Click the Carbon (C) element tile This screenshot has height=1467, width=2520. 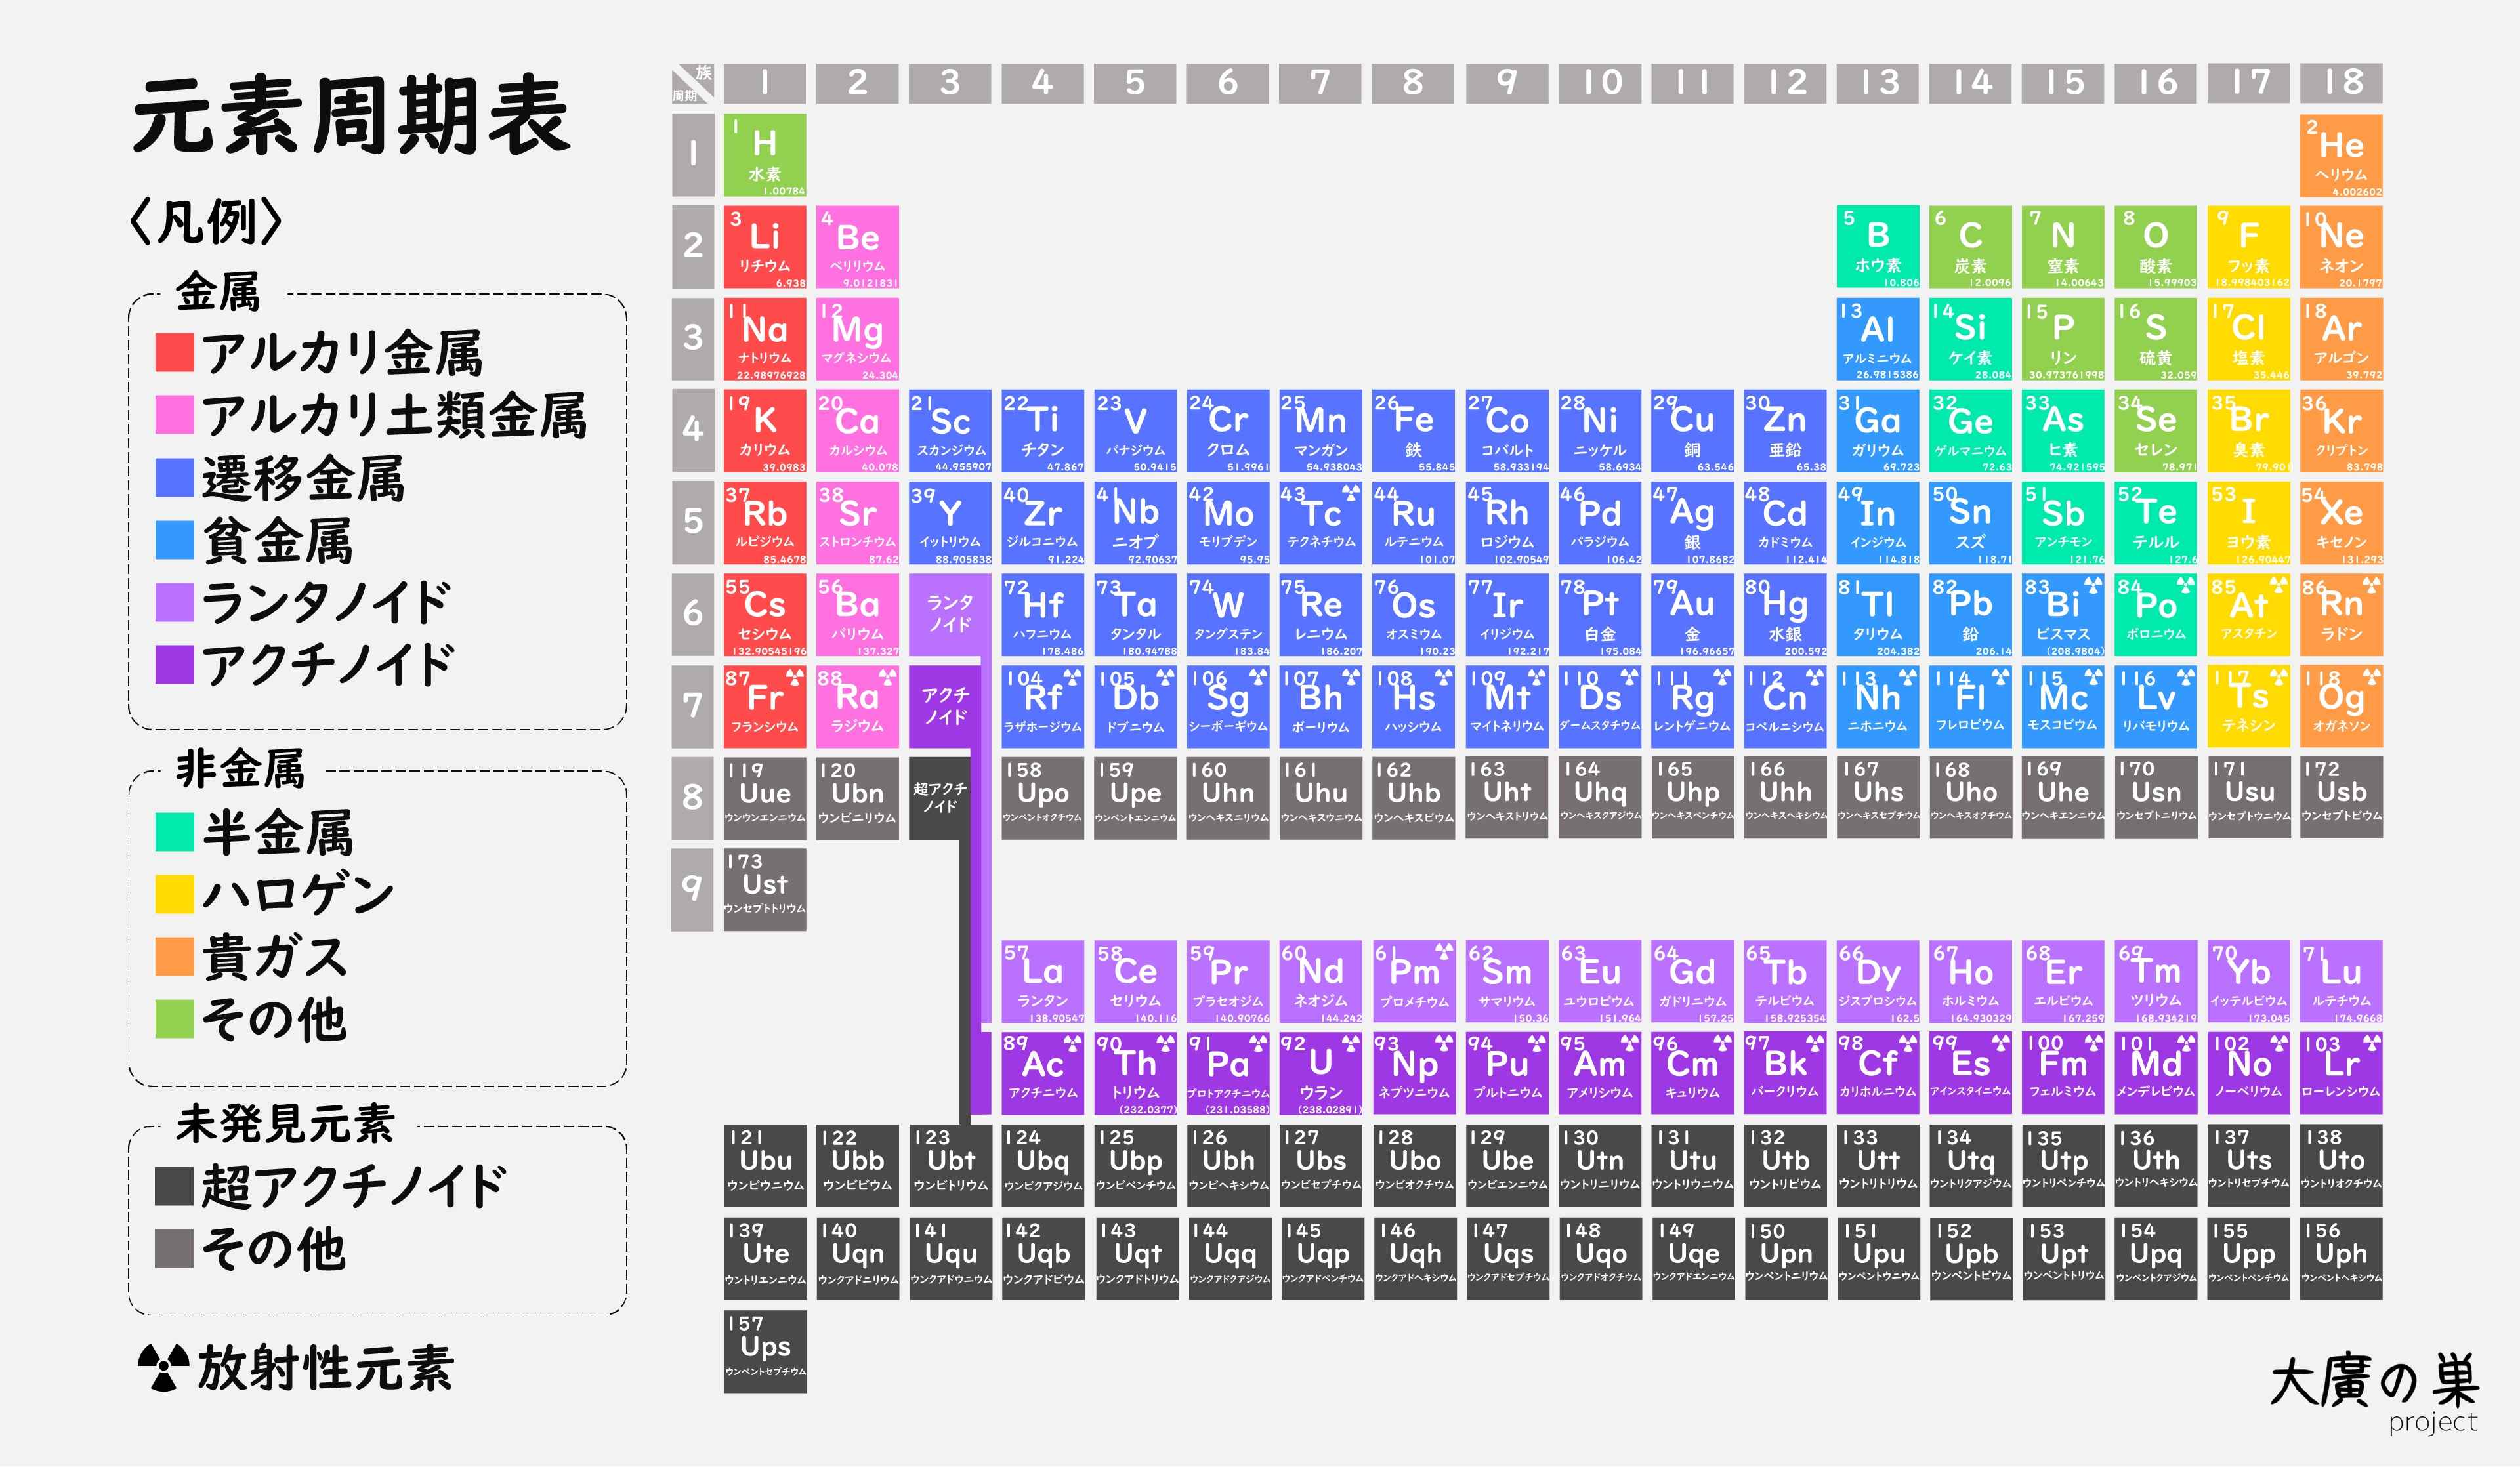(1970, 246)
